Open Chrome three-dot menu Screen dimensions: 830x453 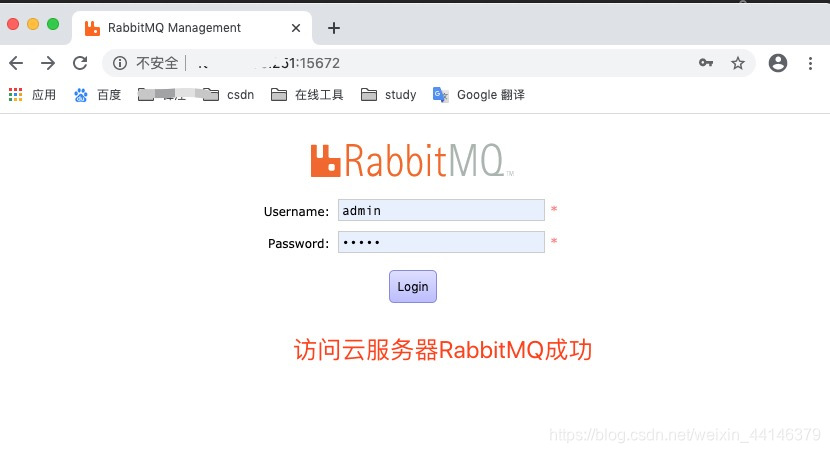tap(810, 64)
